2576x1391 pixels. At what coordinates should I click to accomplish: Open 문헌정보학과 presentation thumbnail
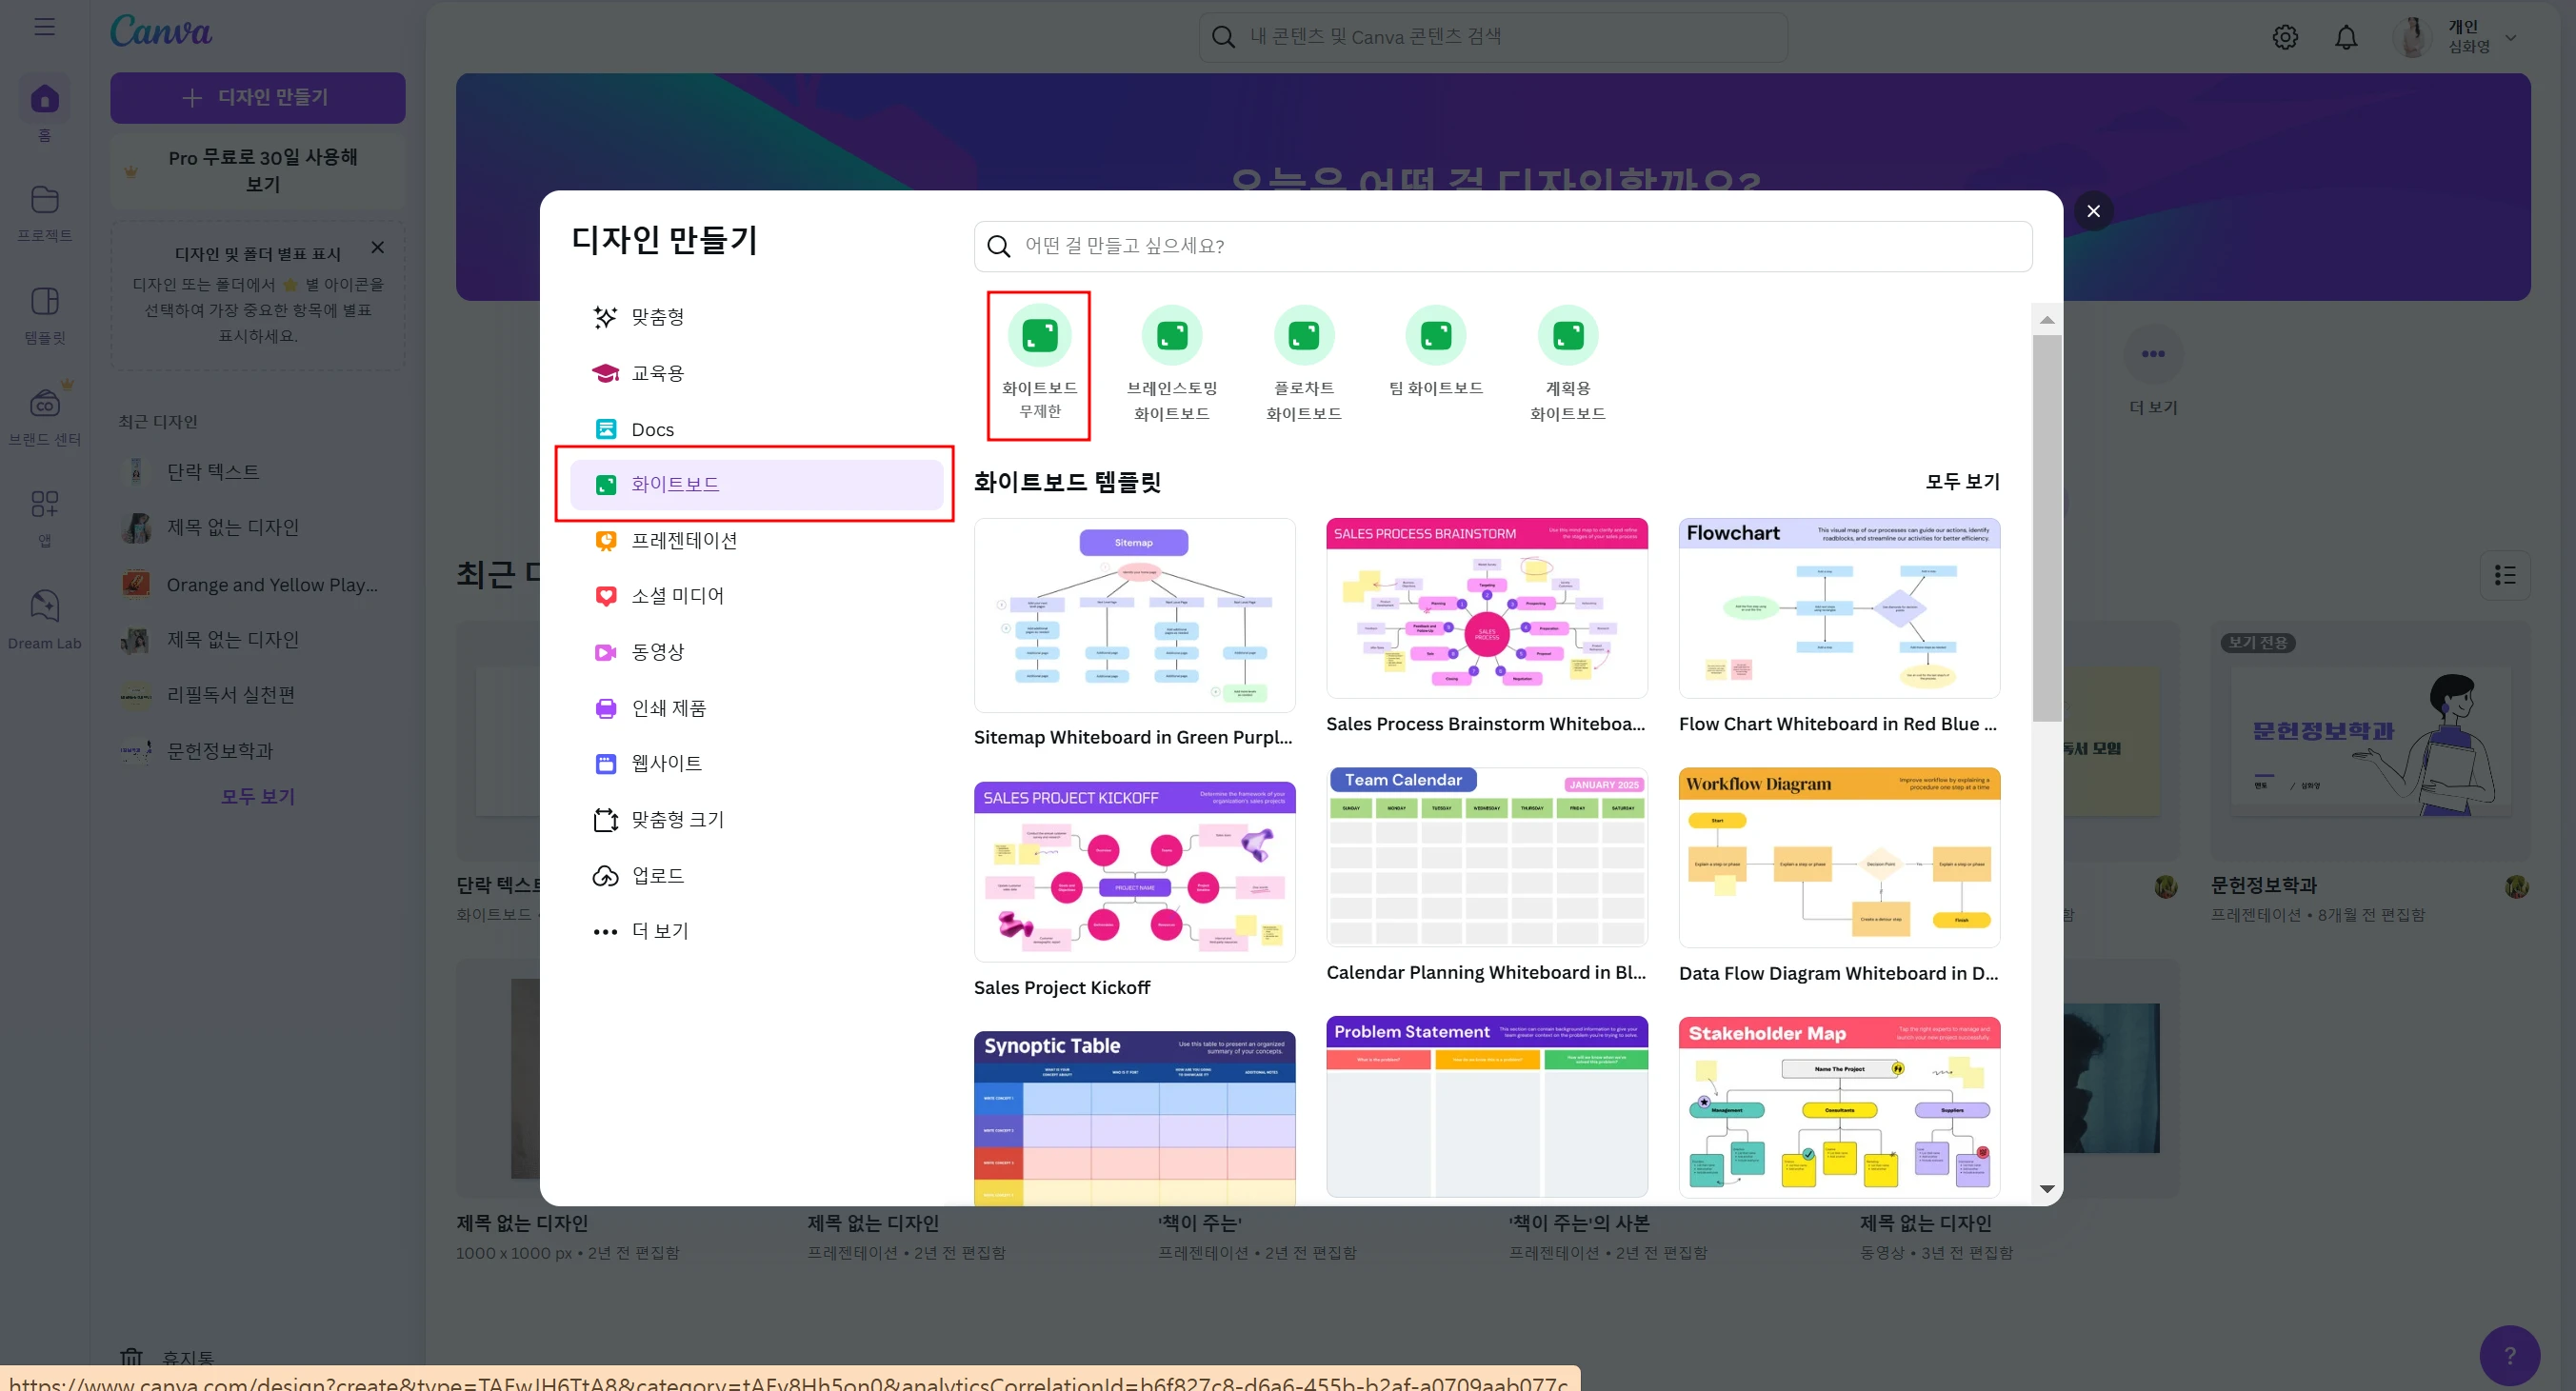click(x=2370, y=743)
